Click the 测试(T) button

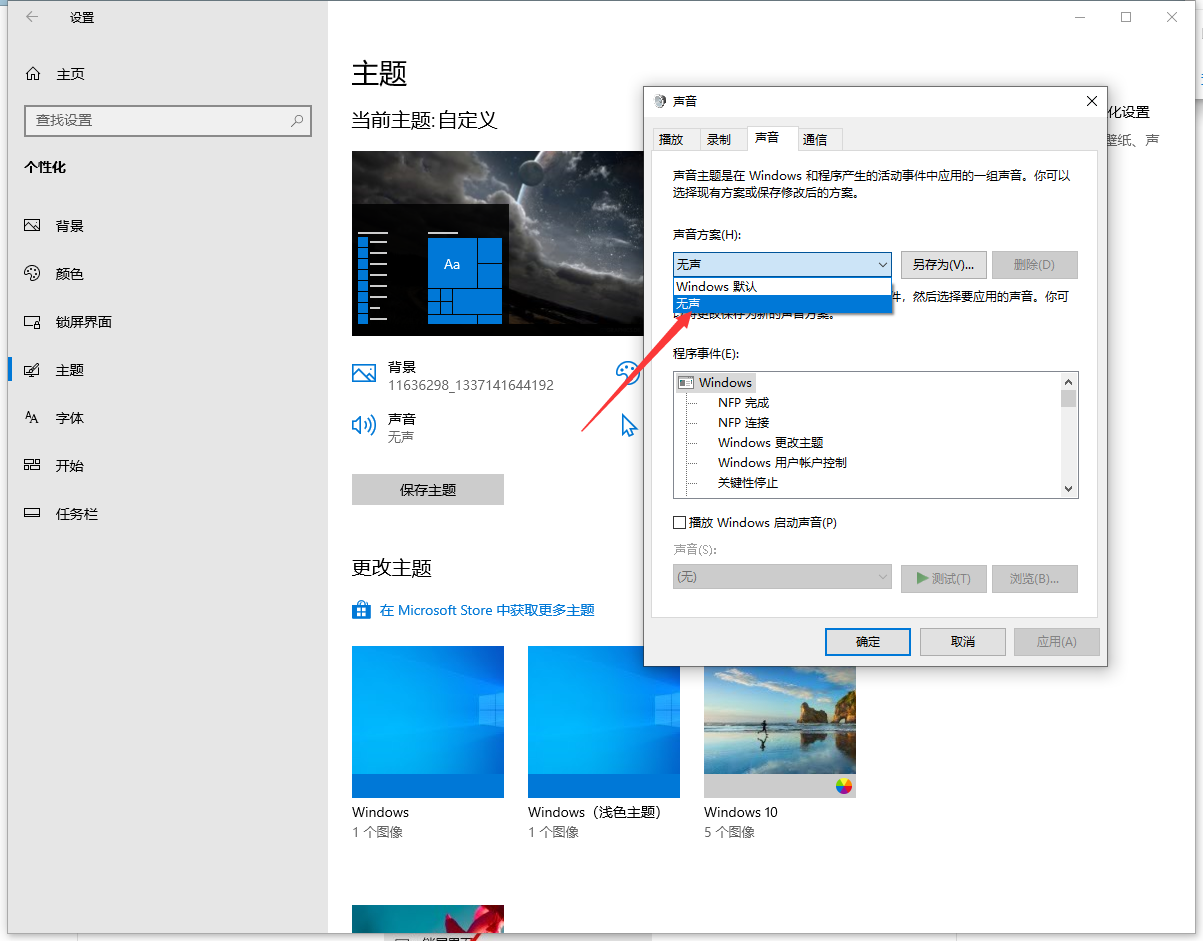point(944,578)
